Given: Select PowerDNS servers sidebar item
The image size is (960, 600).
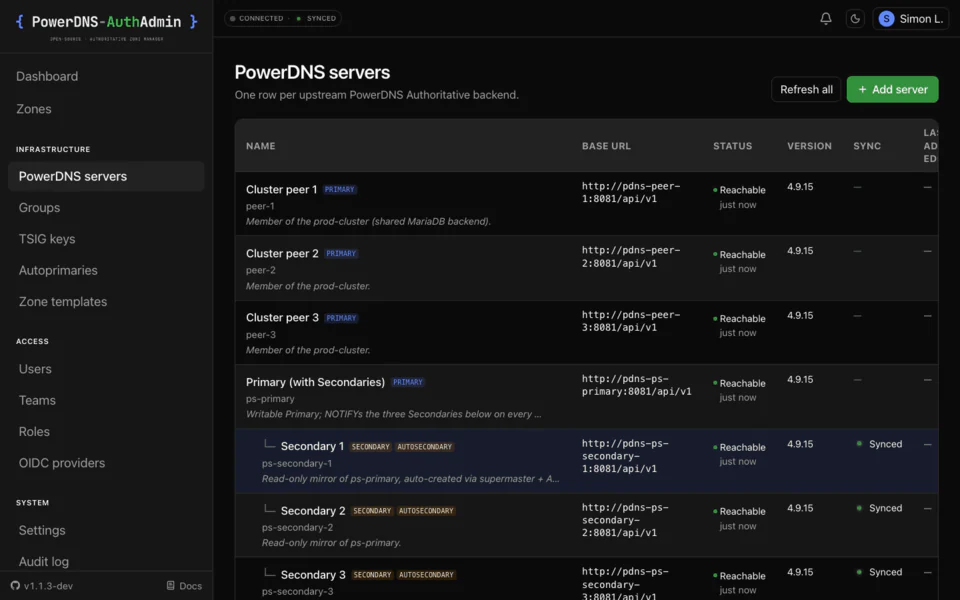Looking at the screenshot, I should 107,176.
